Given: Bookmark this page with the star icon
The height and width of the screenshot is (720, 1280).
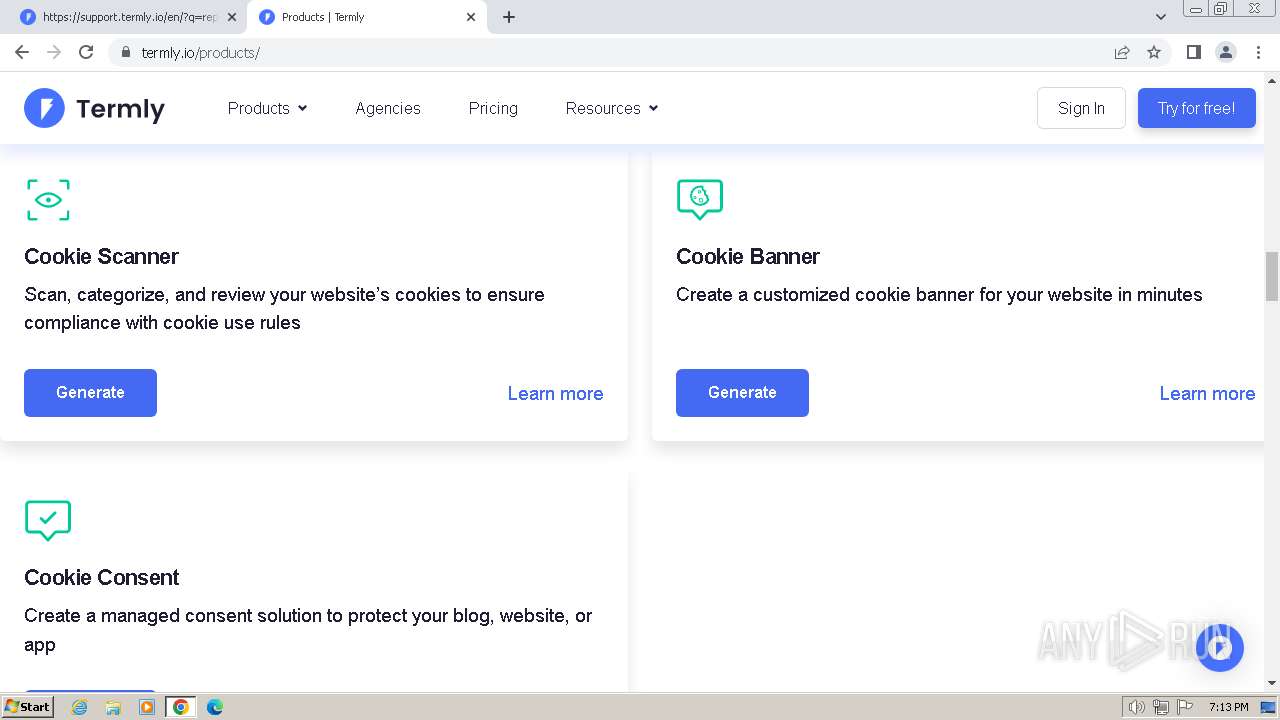Looking at the screenshot, I should point(1154,52).
